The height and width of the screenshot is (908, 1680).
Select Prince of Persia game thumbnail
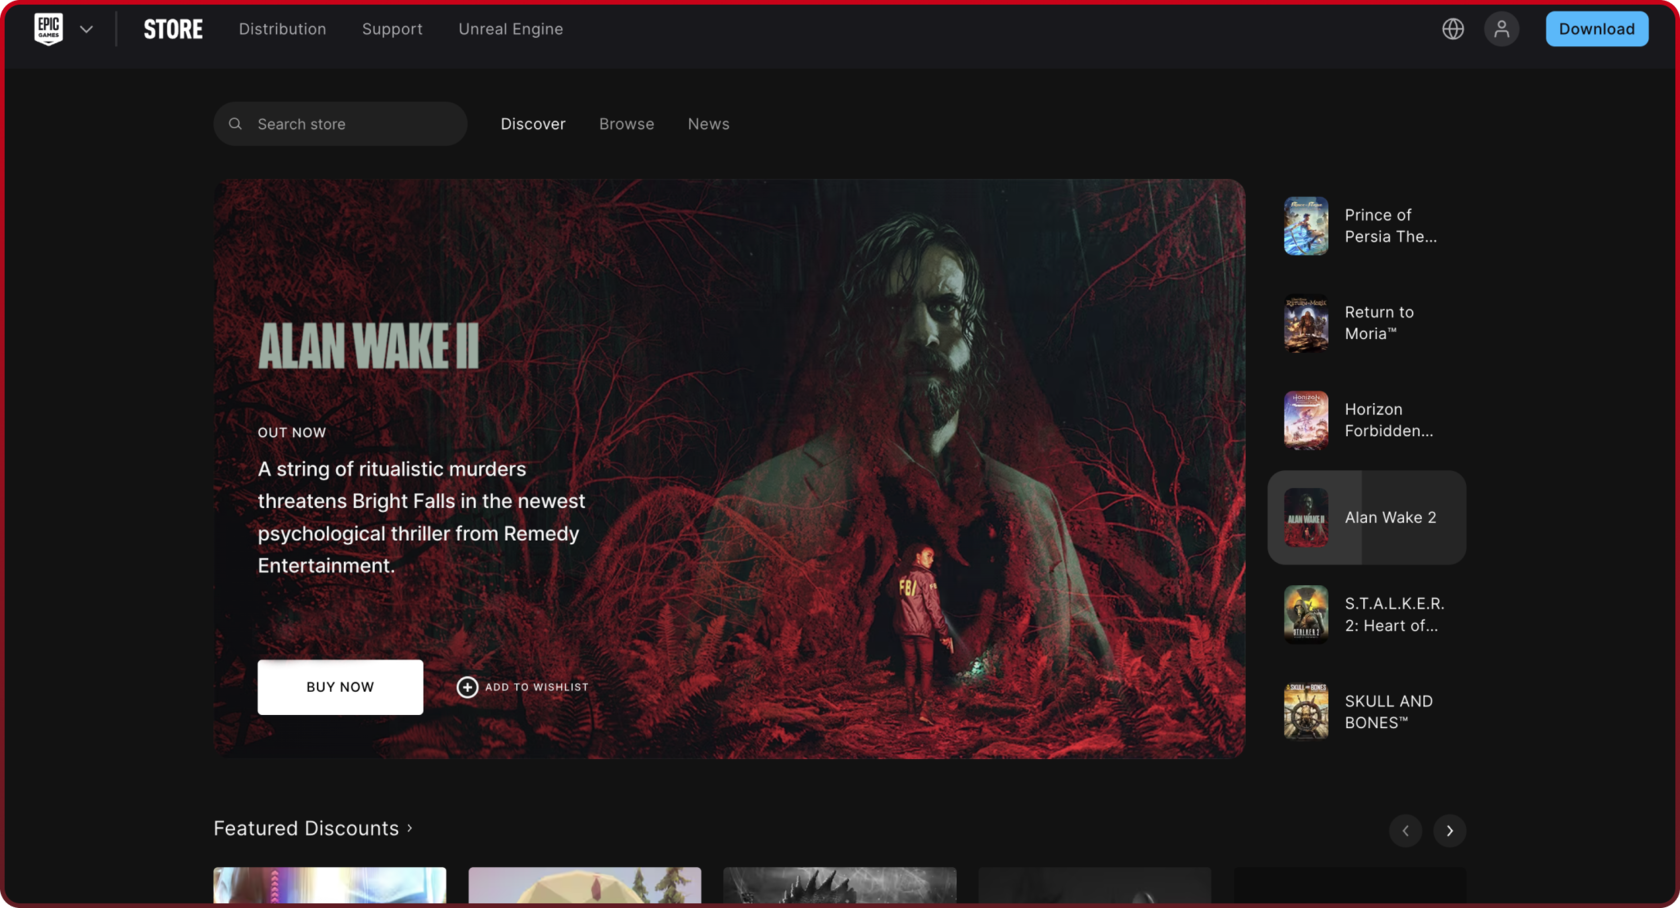[x=1306, y=226]
